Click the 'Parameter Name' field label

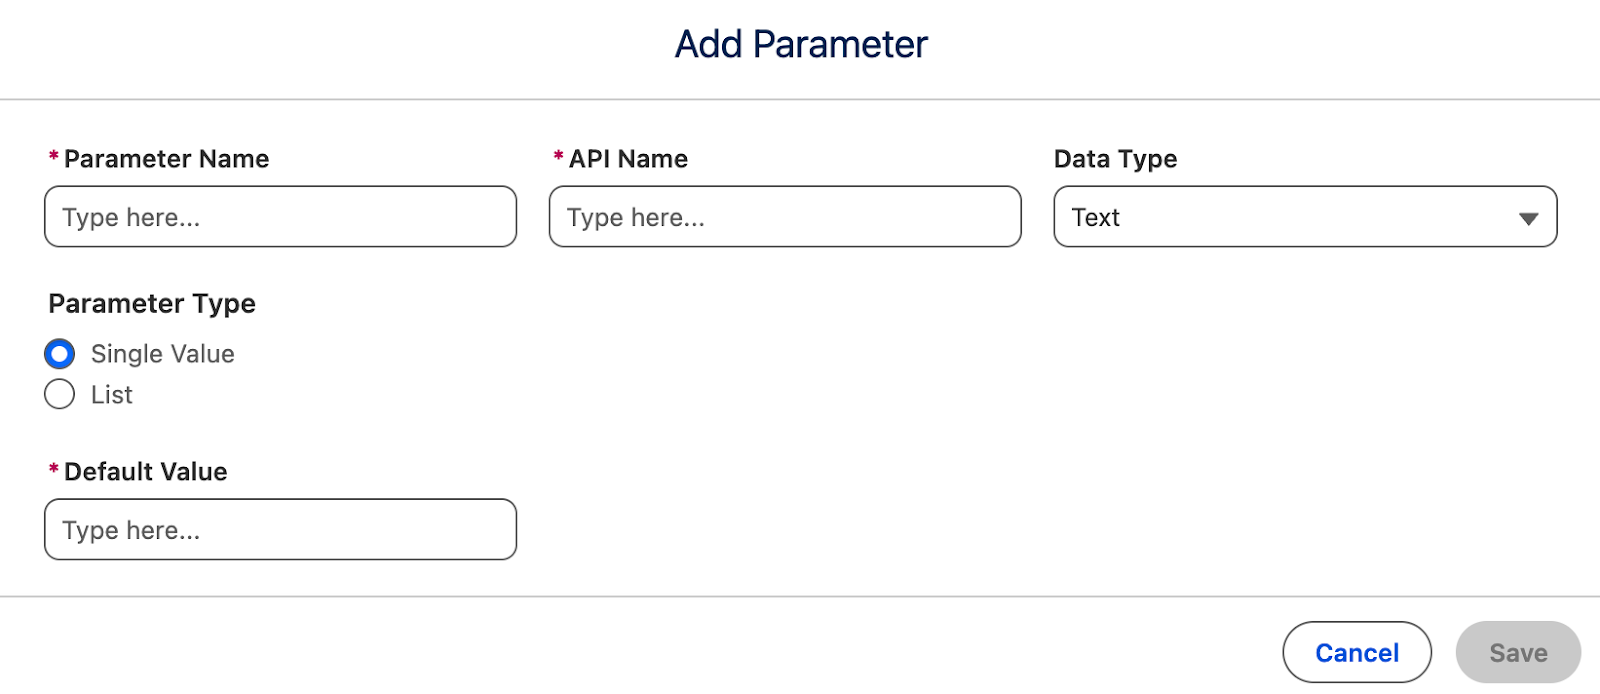[166, 159]
